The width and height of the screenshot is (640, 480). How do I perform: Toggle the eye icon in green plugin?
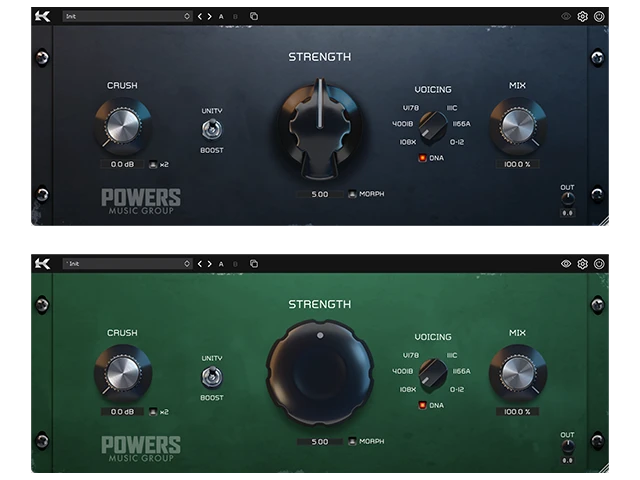(x=566, y=264)
